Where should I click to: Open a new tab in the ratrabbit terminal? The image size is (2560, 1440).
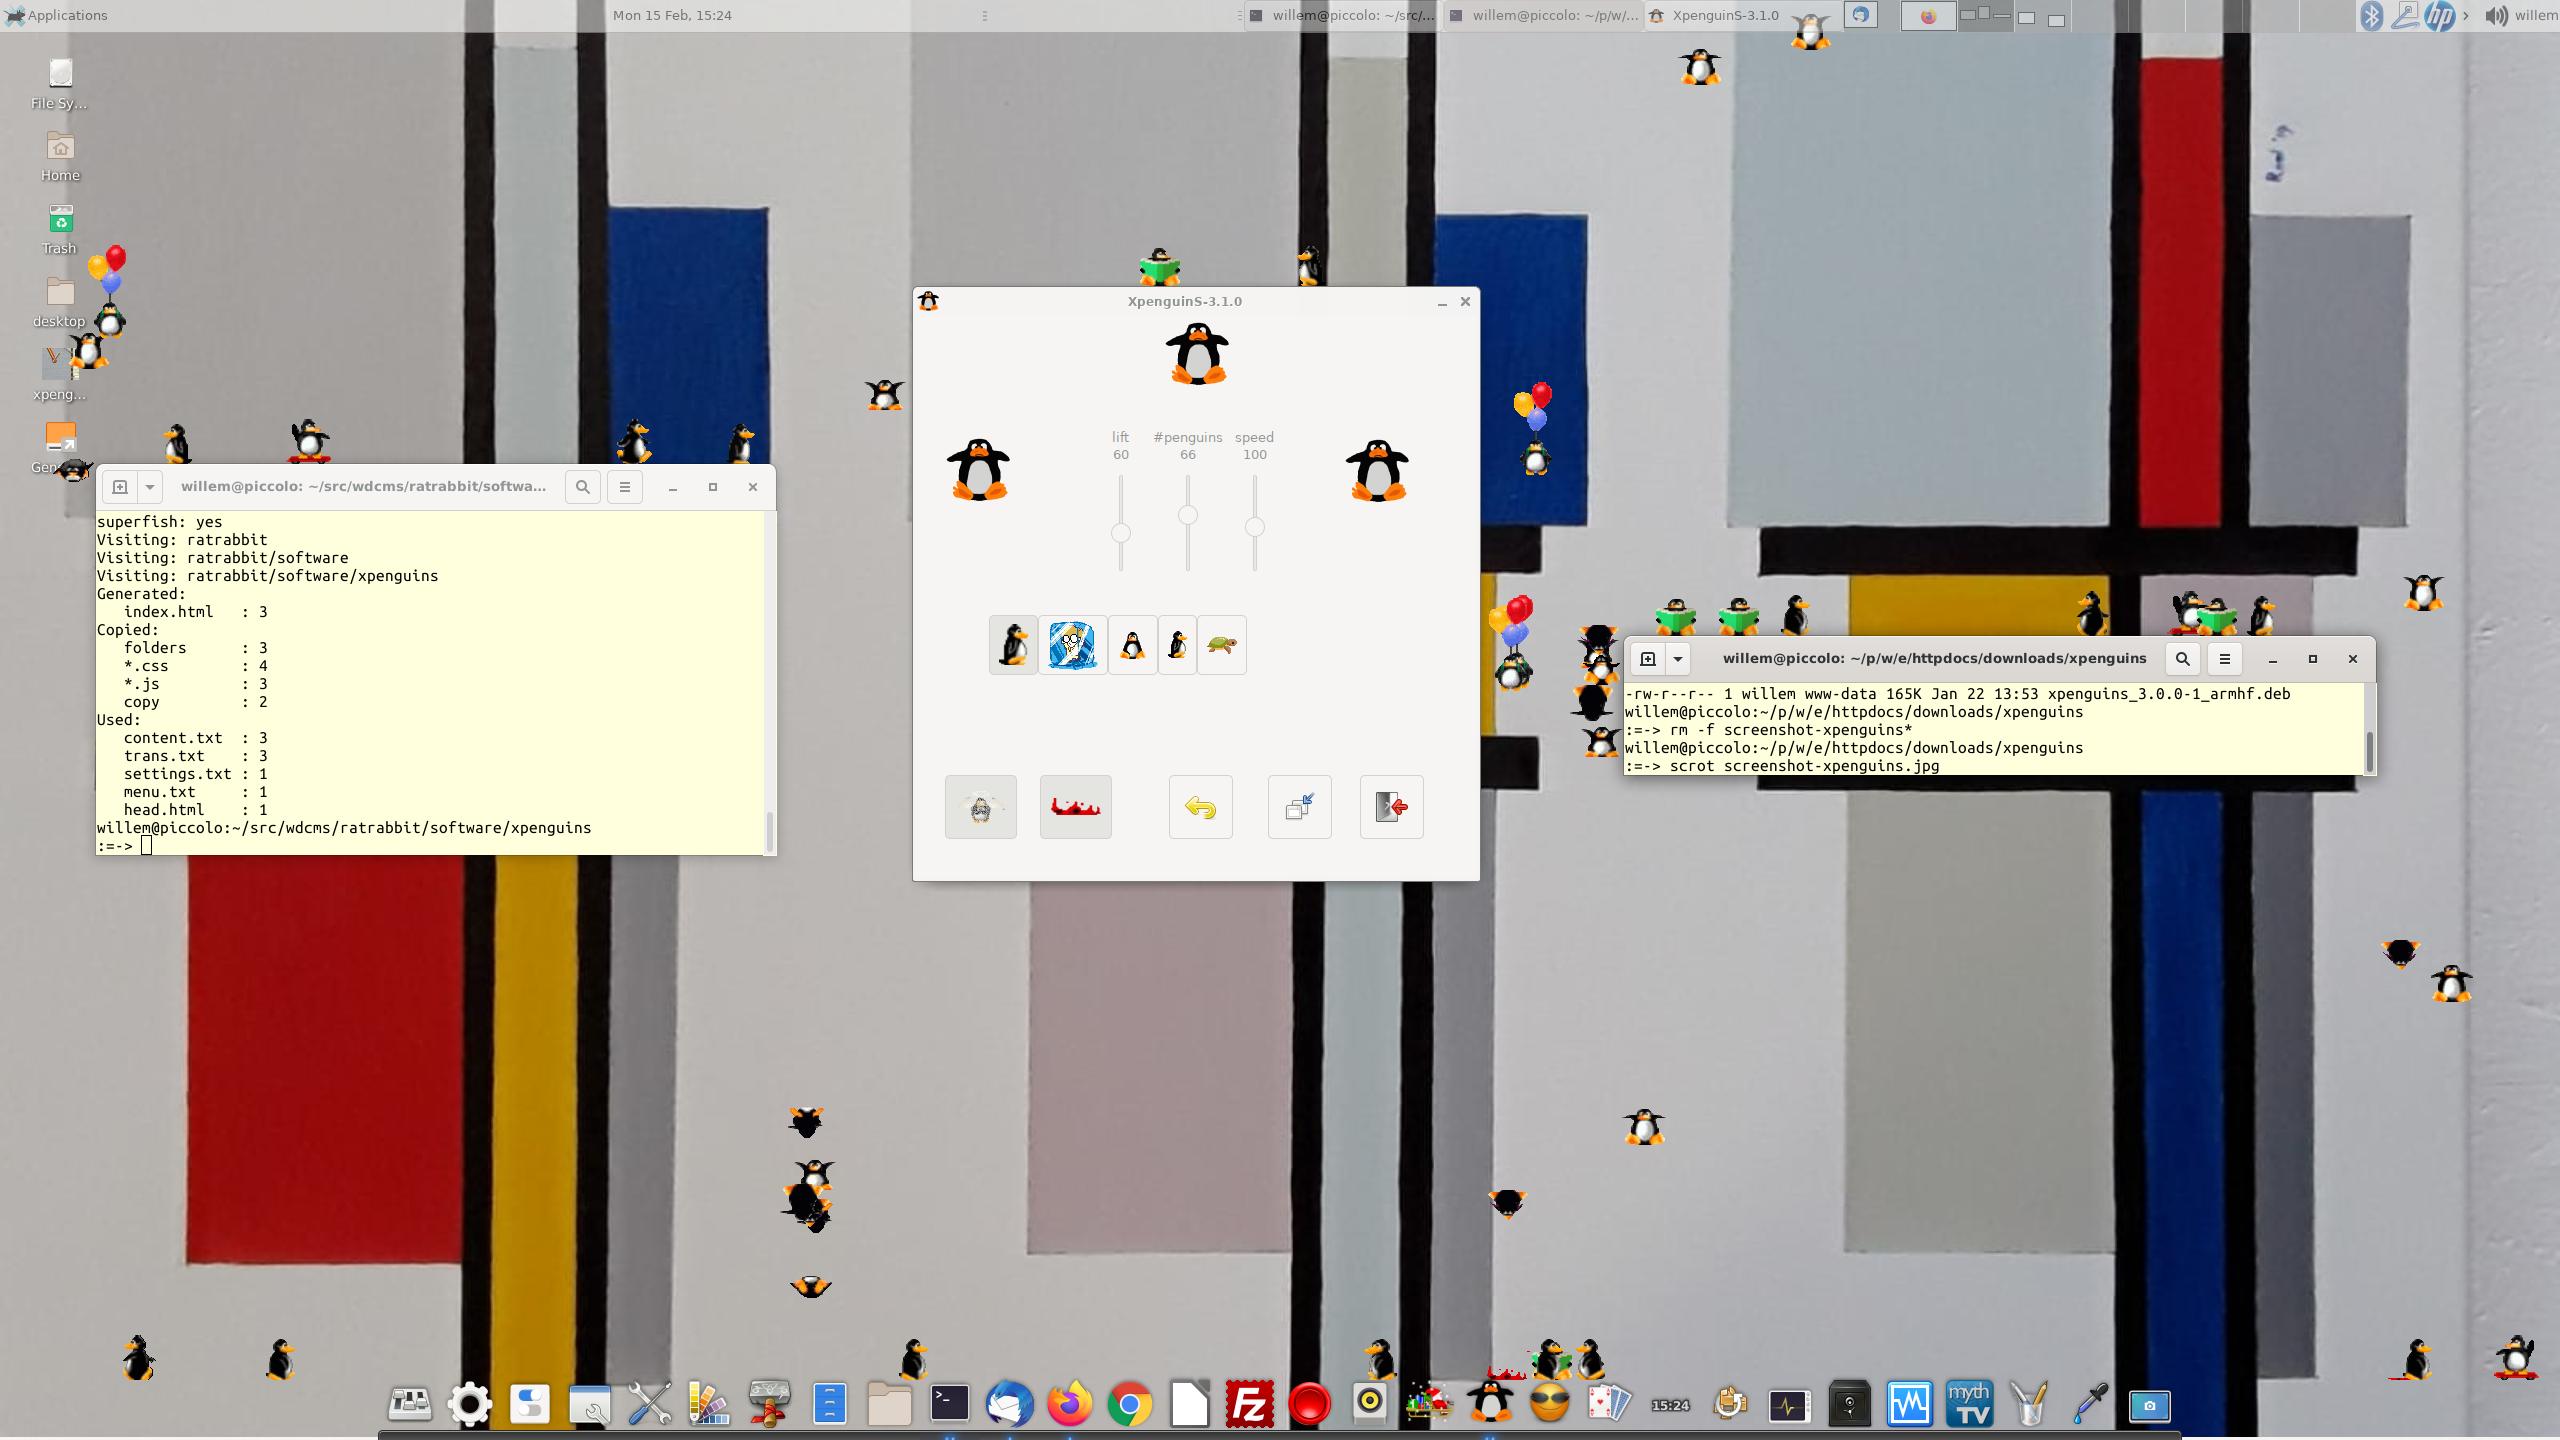tap(120, 487)
